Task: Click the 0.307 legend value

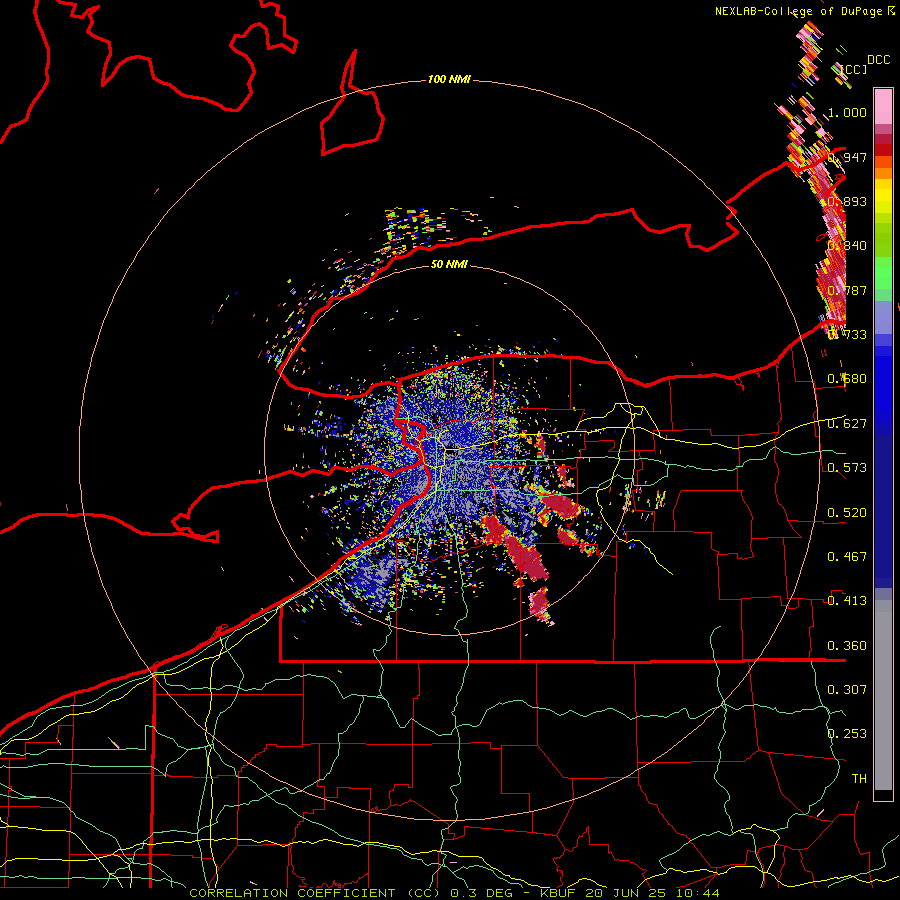Action: 847,690
